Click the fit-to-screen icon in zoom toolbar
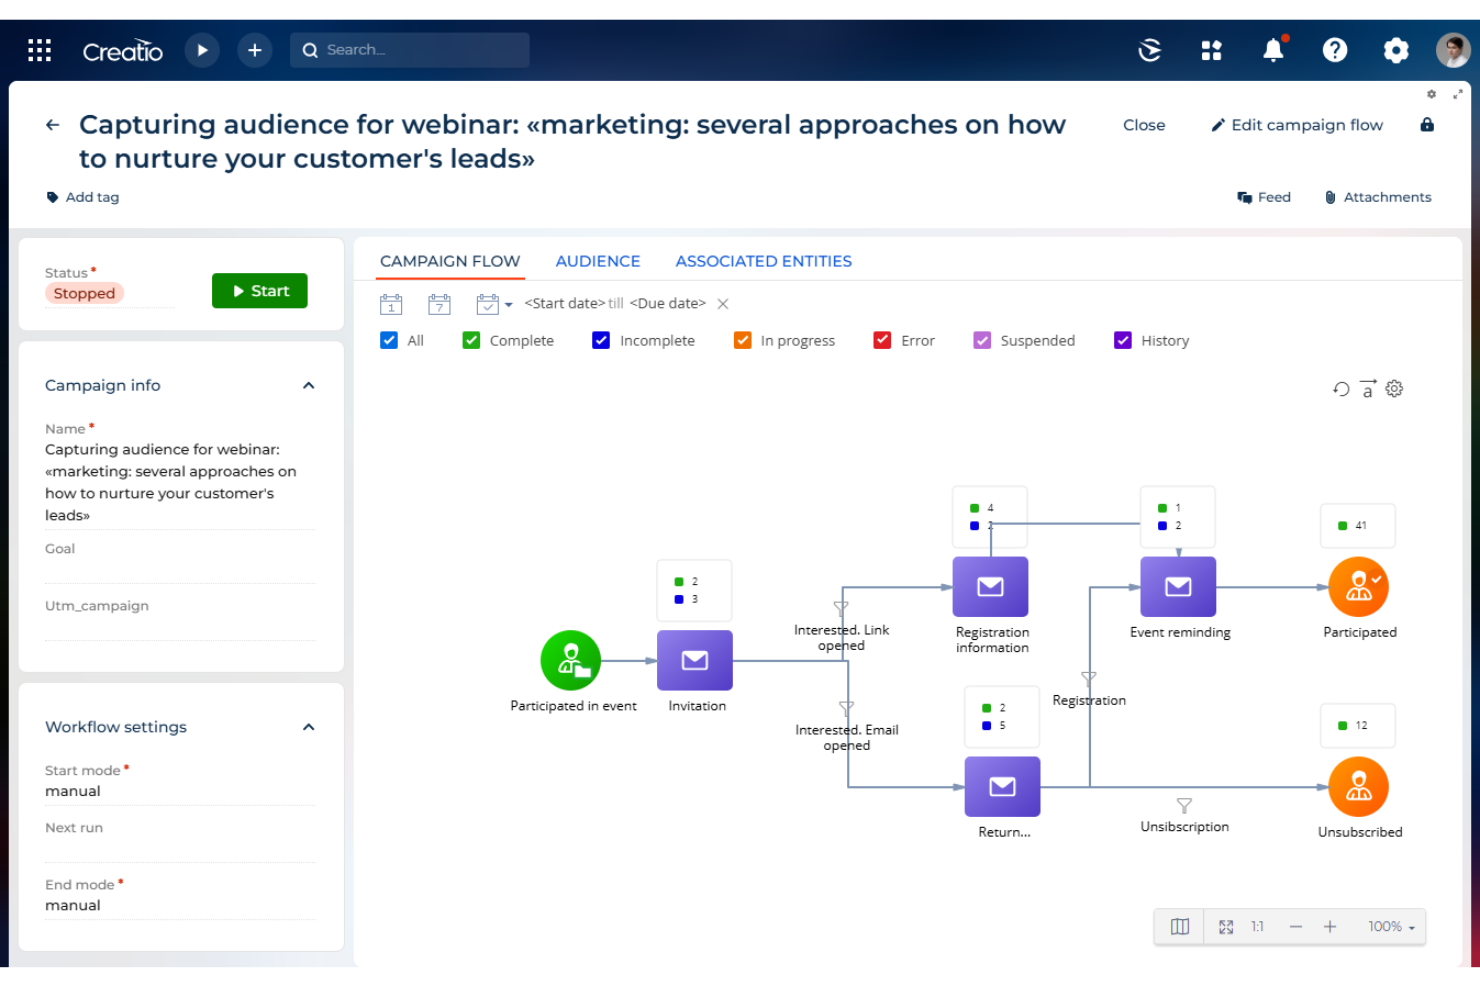Screen dimensions: 1480x987 tap(1226, 926)
